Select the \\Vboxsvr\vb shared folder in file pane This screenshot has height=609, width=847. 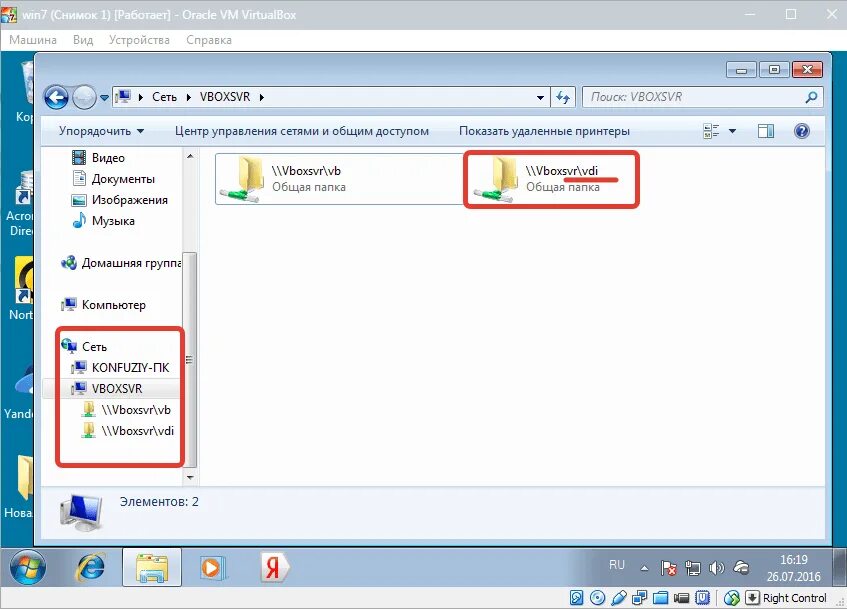pos(339,179)
